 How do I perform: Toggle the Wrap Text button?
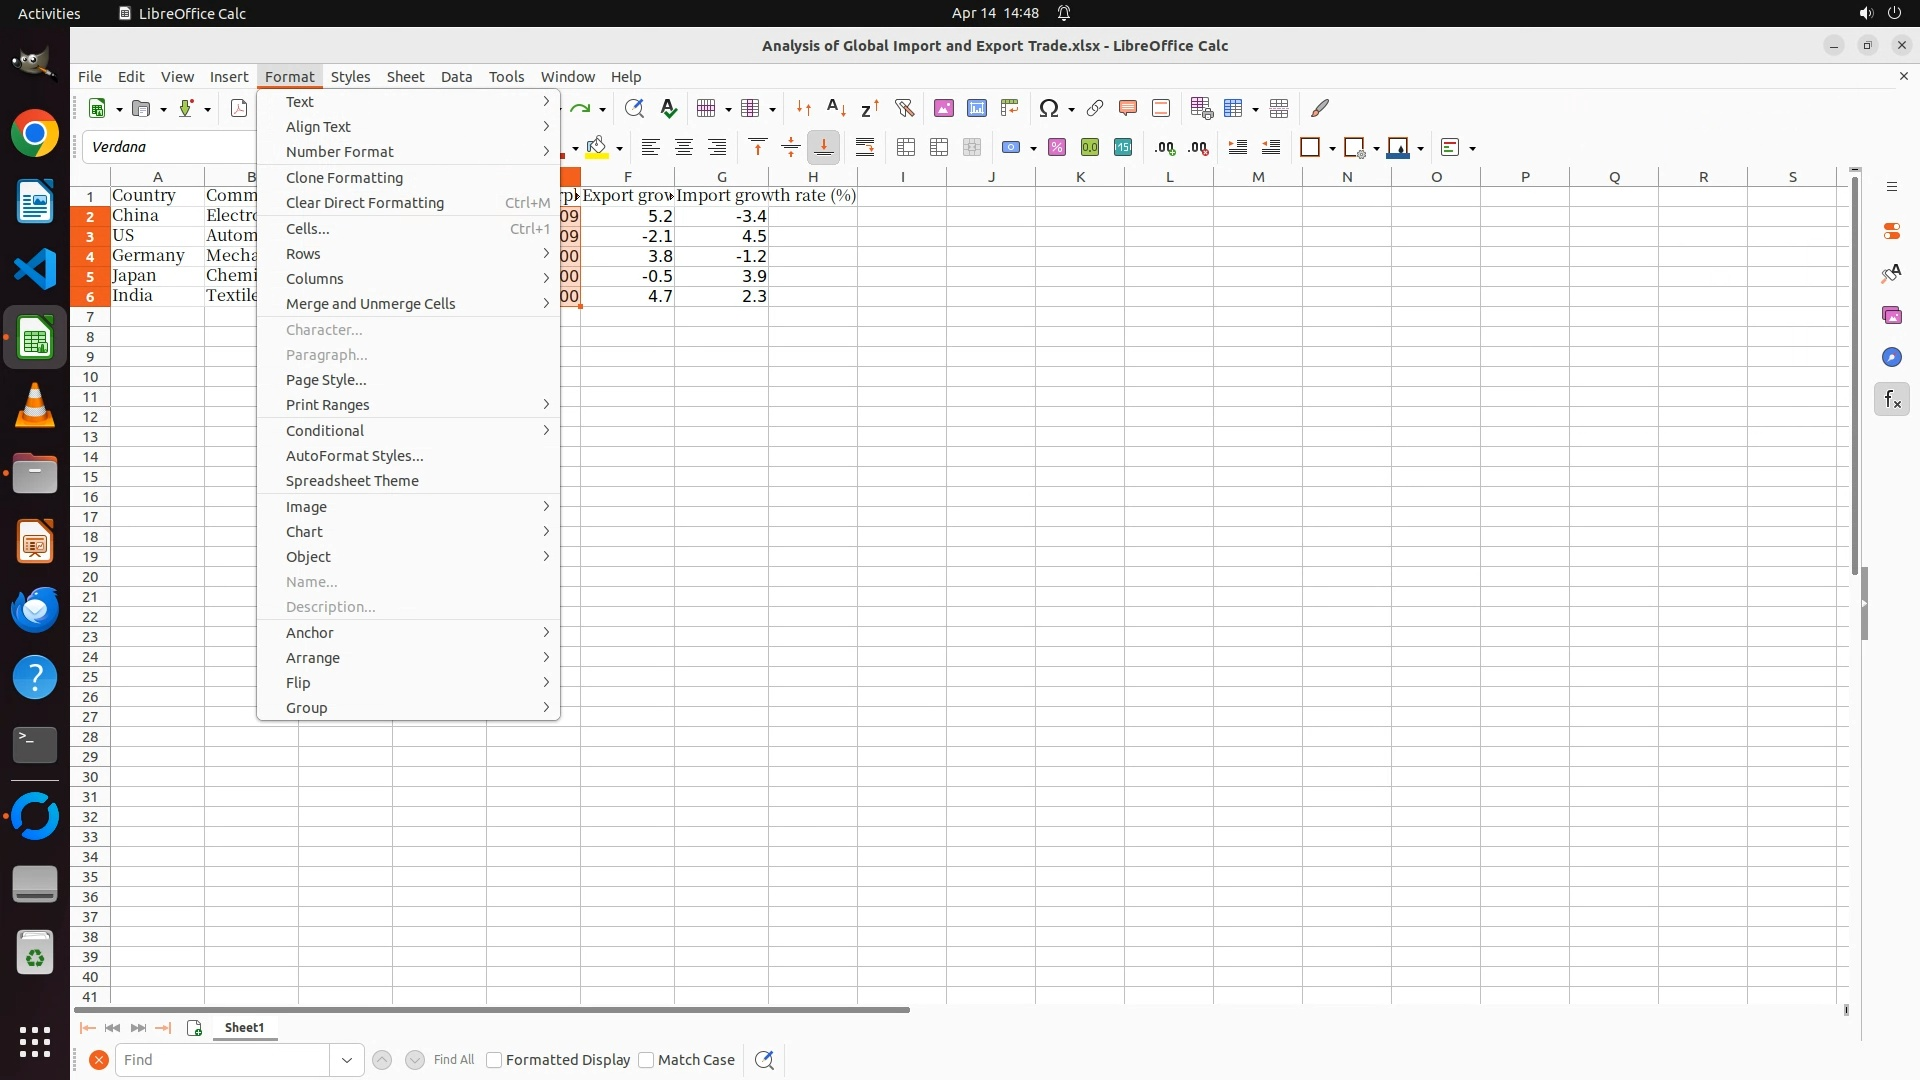coord(865,147)
